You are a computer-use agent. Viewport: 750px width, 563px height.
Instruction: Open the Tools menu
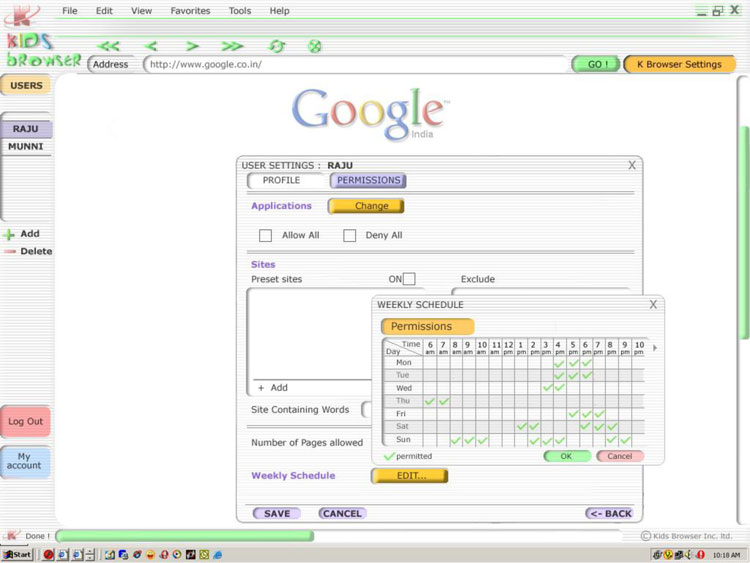240,11
